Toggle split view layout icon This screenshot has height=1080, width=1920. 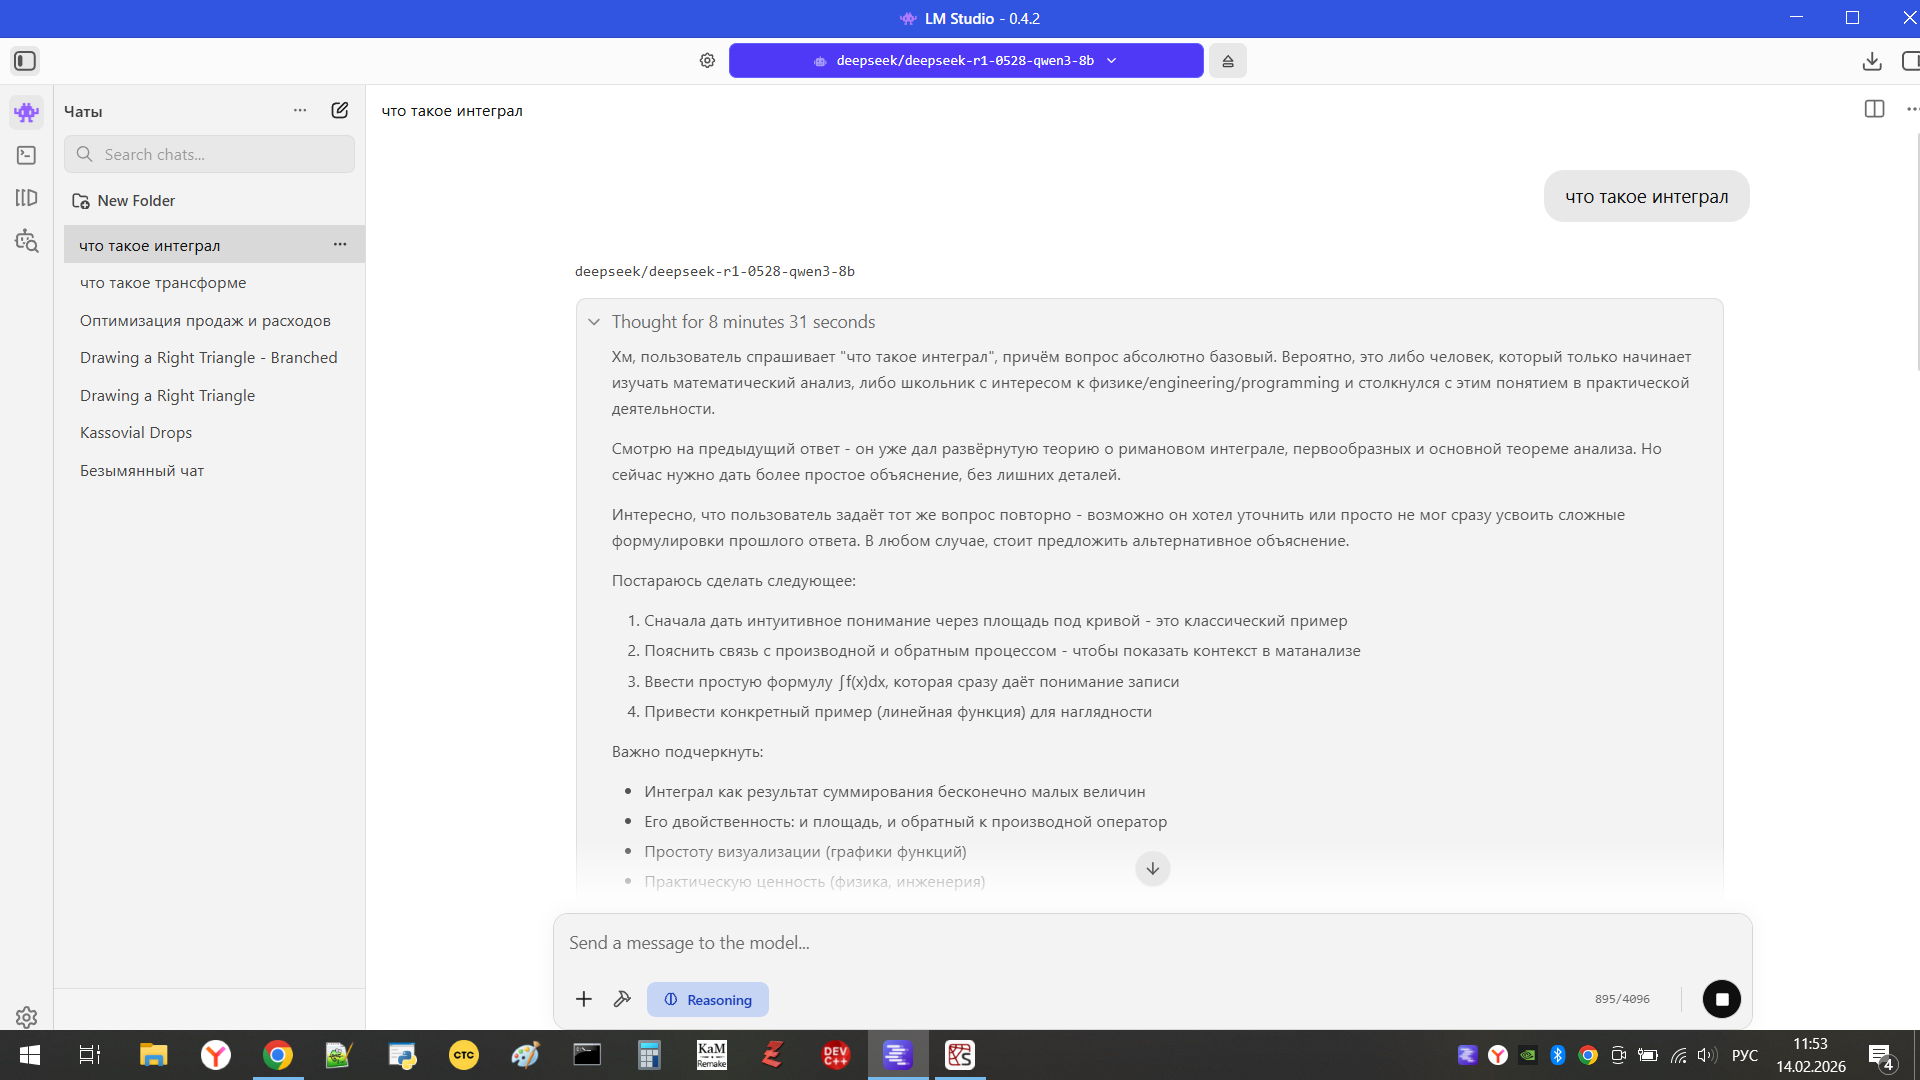point(1874,109)
